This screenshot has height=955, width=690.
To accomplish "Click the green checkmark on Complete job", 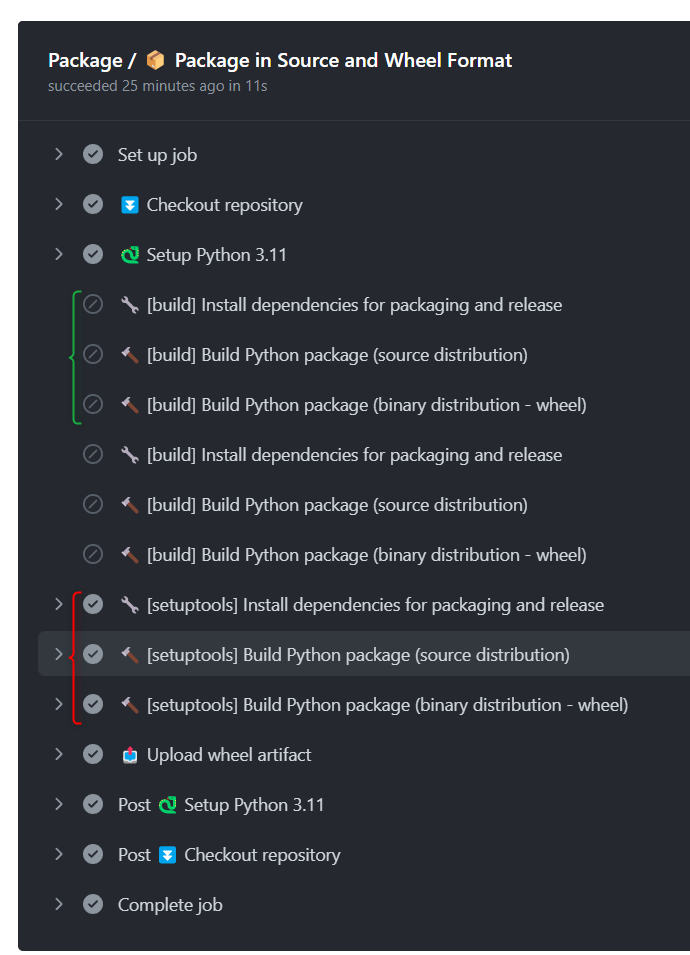I will [x=93, y=904].
